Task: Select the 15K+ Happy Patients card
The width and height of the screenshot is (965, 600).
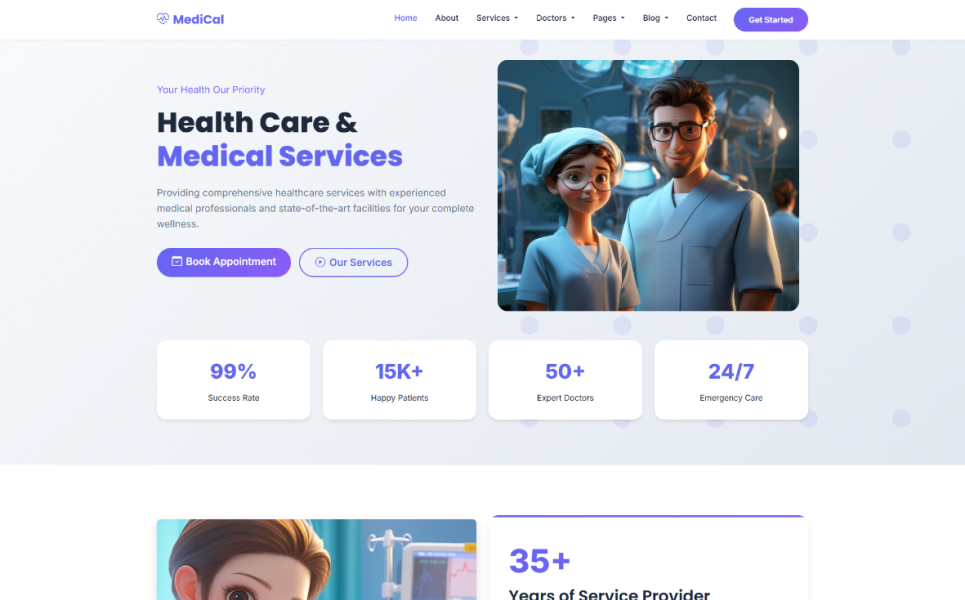Action: [399, 380]
